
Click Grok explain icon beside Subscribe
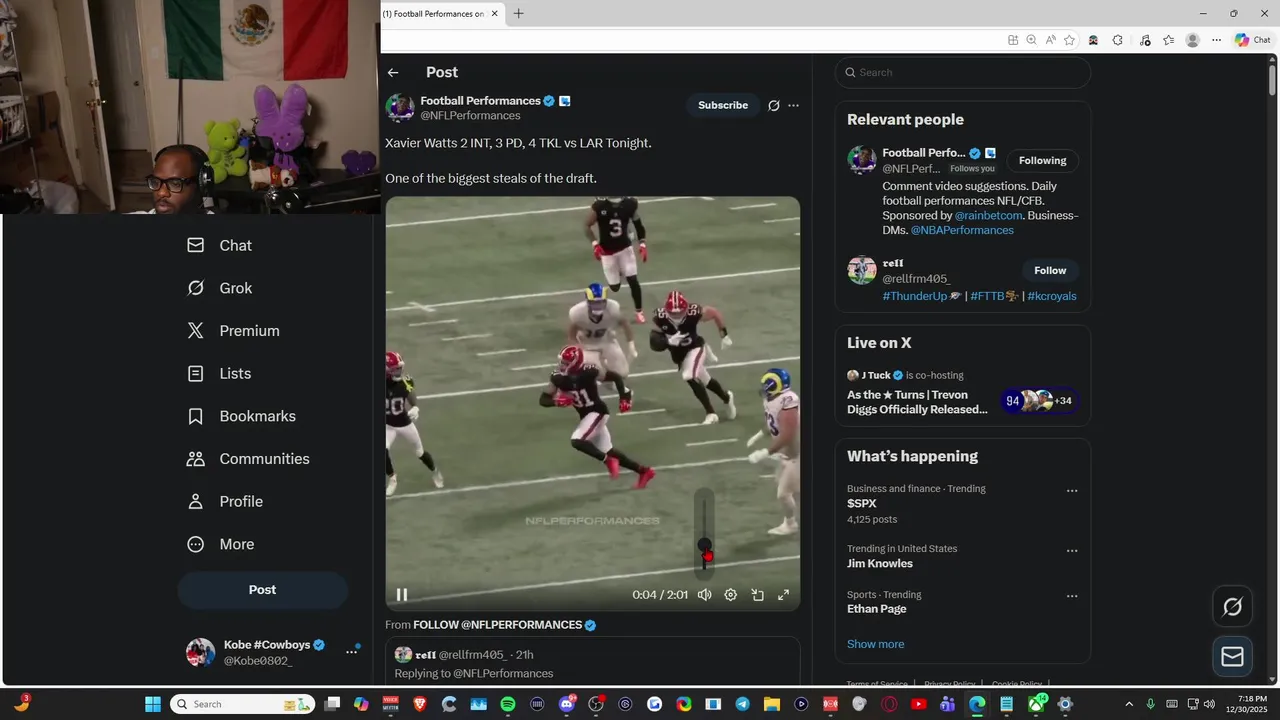click(773, 105)
